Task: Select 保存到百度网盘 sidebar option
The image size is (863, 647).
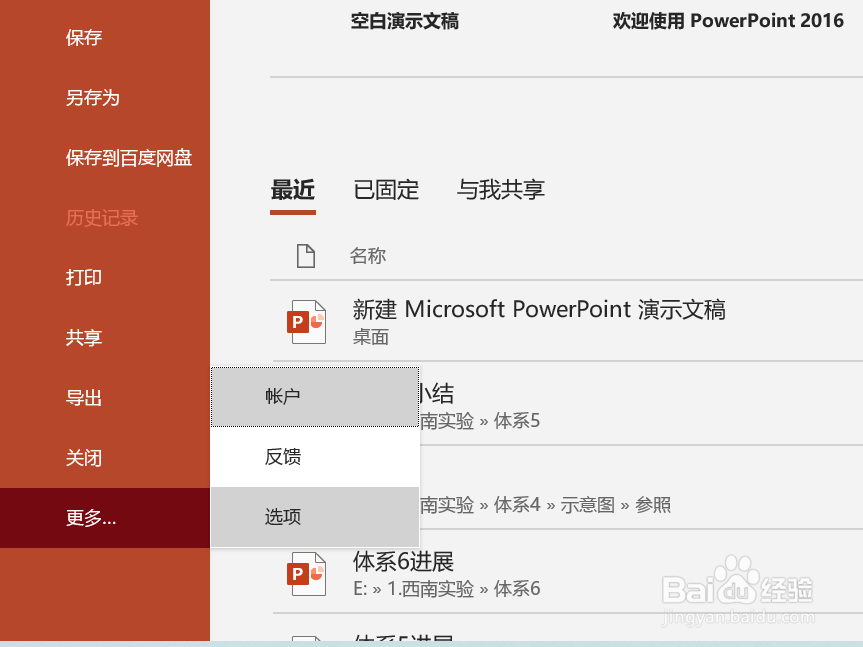Action: pos(129,158)
